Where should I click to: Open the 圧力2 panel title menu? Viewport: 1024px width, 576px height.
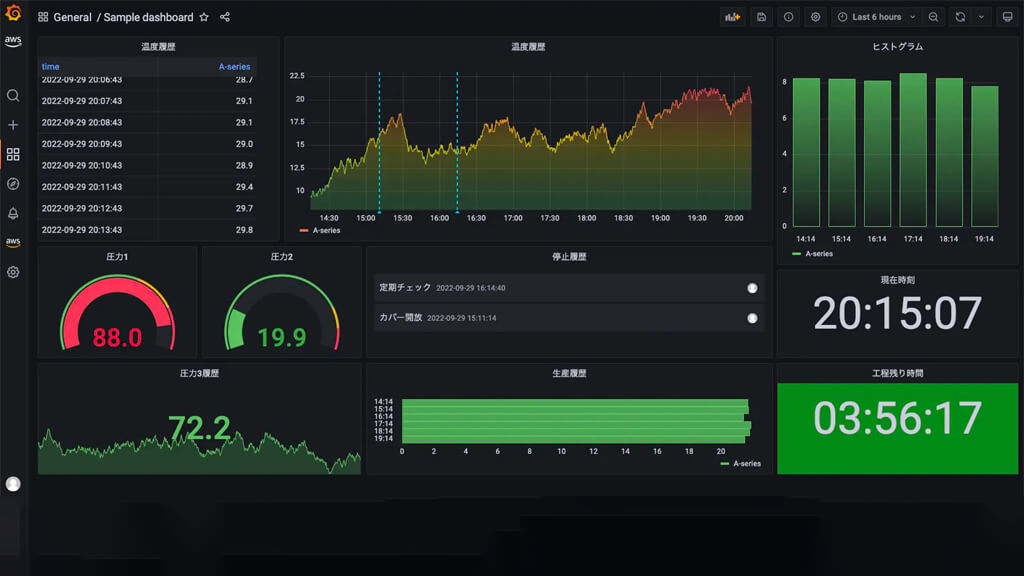[281, 257]
